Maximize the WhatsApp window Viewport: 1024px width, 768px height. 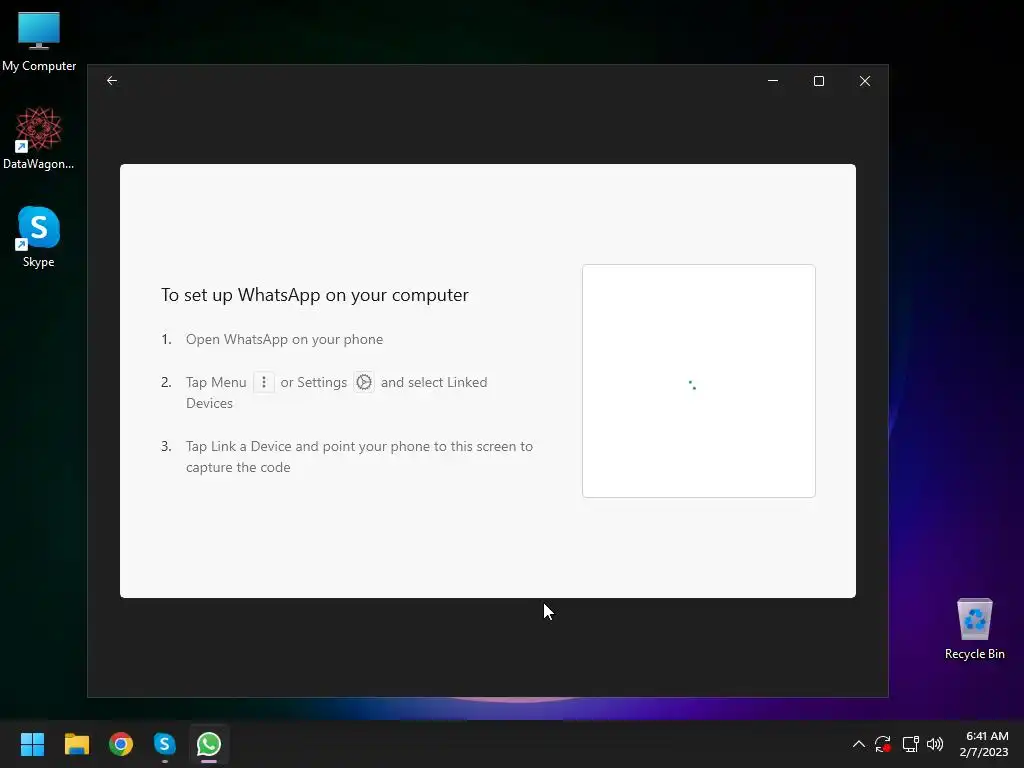click(x=818, y=80)
